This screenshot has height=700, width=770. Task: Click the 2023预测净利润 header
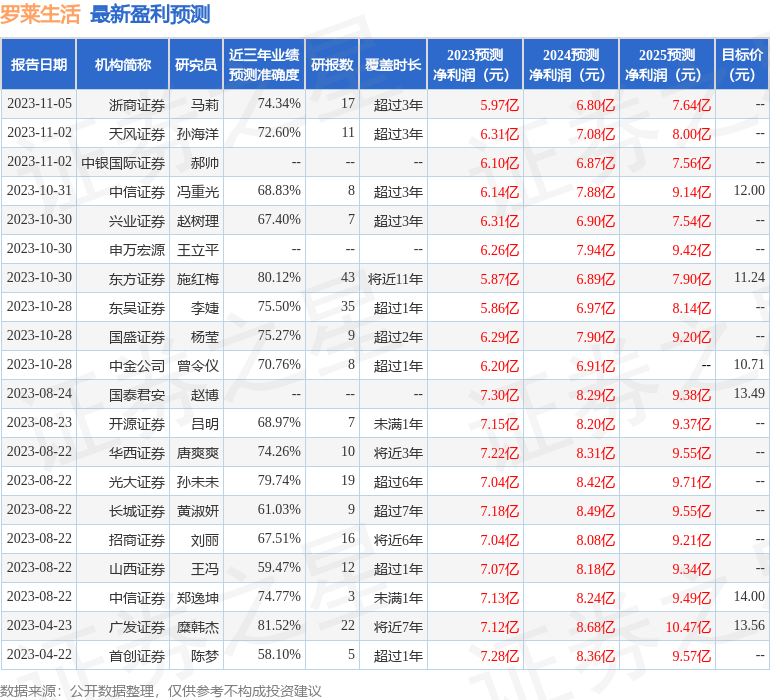(475, 64)
